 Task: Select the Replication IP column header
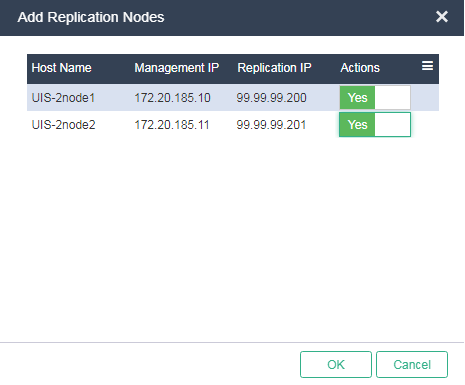pyautogui.click(x=274, y=68)
